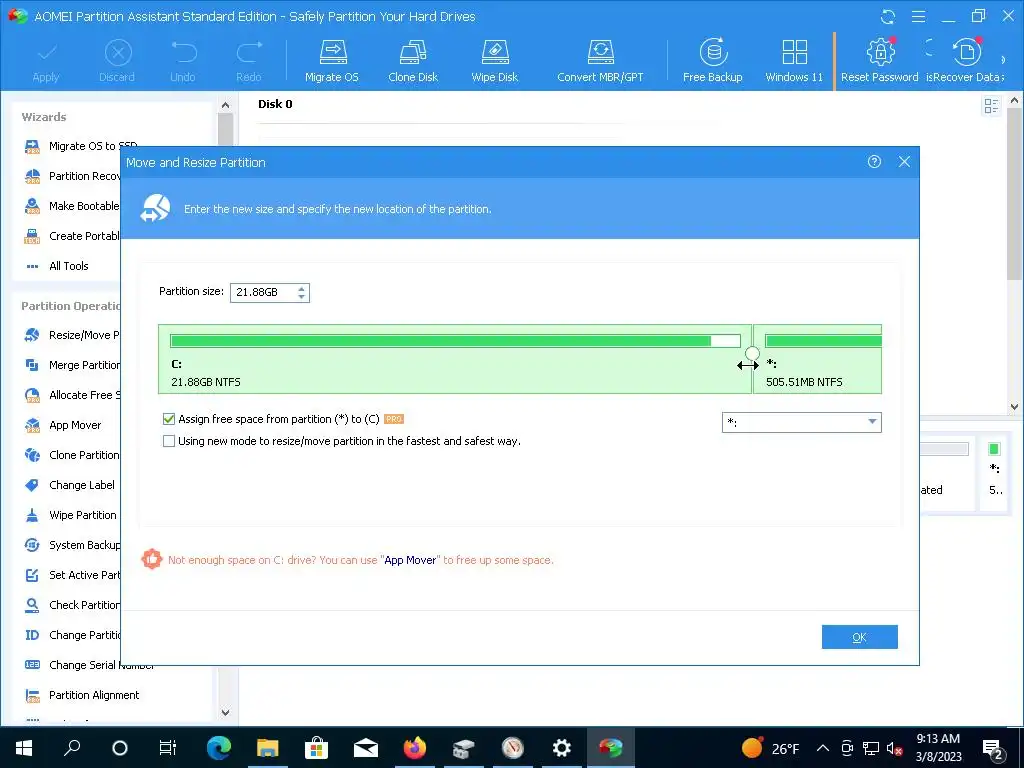
Task: Select Make Bootable media wizard
Action: coord(72,206)
